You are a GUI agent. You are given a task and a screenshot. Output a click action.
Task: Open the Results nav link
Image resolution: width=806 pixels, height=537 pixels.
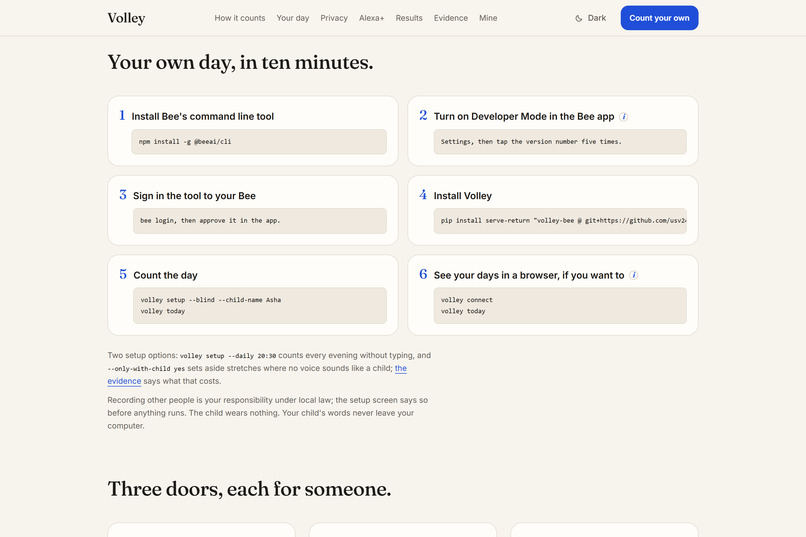click(x=409, y=18)
